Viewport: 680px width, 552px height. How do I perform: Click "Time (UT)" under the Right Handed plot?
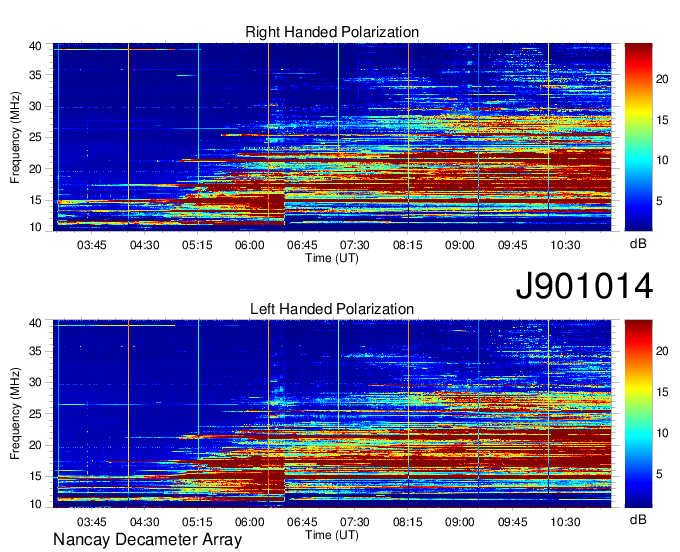coord(332,258)
